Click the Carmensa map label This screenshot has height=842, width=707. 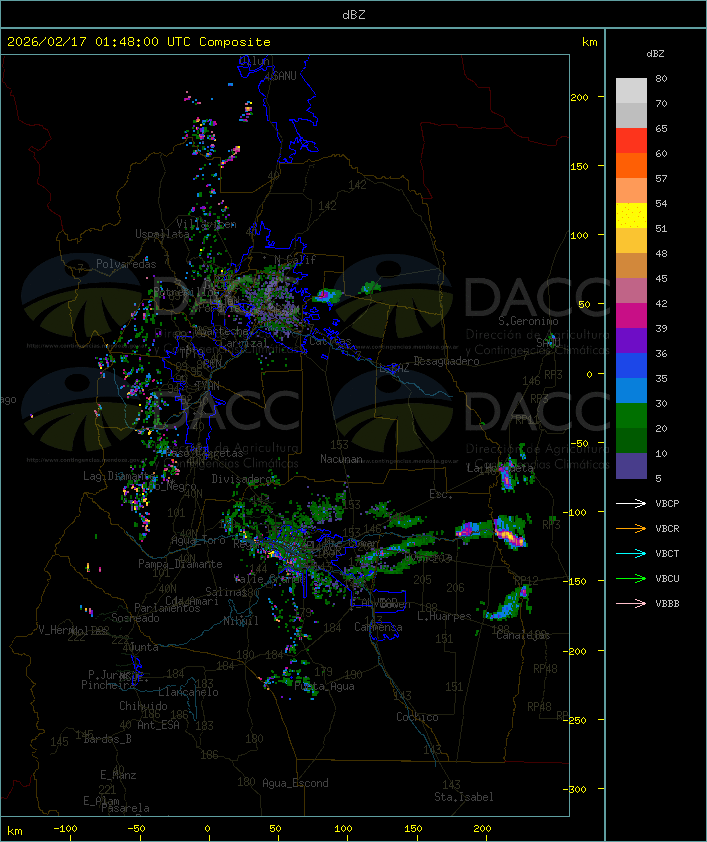(x=378, y=627)
